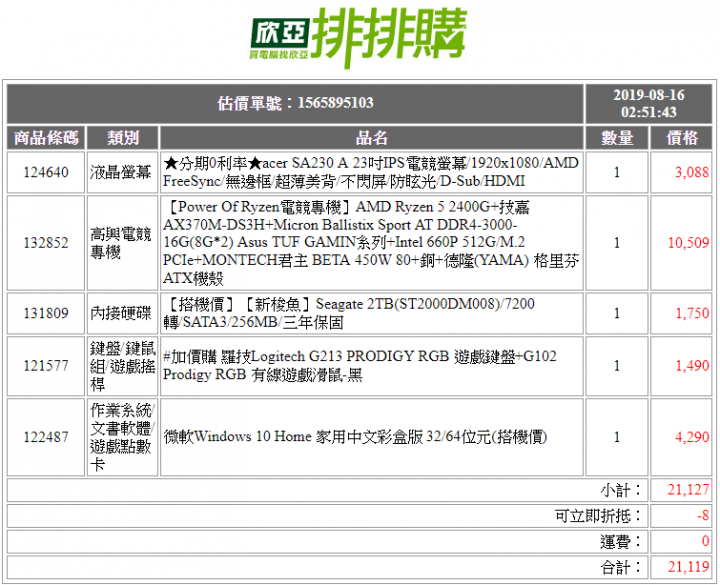The image size is (720, 585).
Task: Click the discount value -8
Action: (703, 516)
